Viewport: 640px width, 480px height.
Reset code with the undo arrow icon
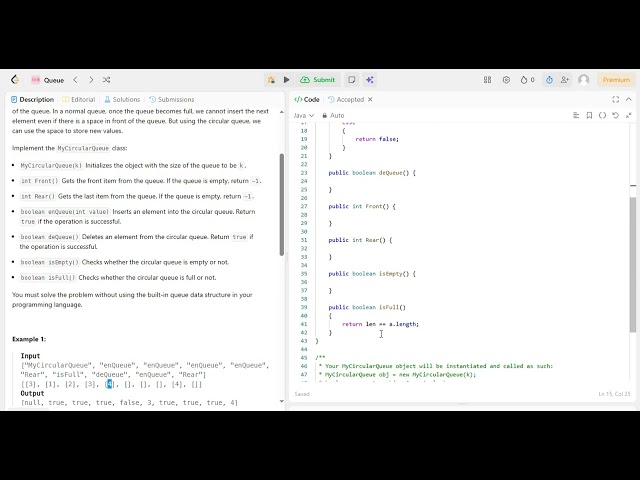pos(615,115)
